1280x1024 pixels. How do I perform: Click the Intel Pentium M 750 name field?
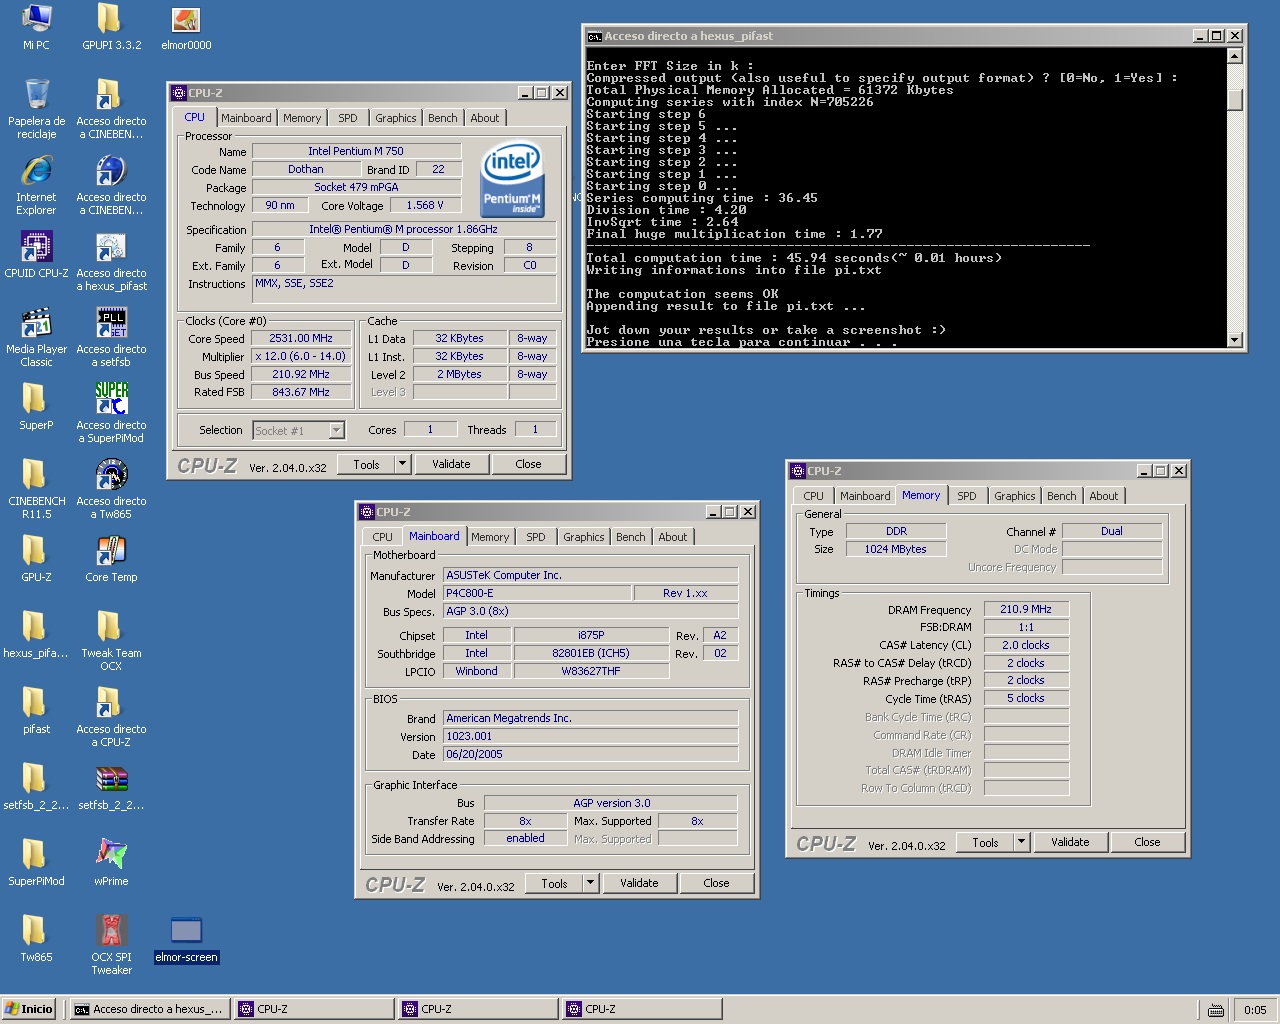pos(356,151)
